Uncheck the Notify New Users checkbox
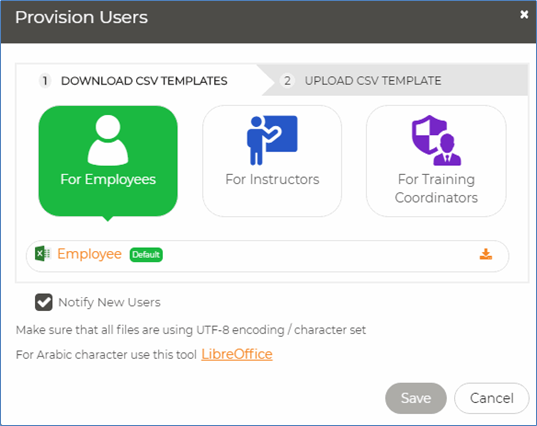This screenshot has height=426, width=537. click(x=43, y=302)
